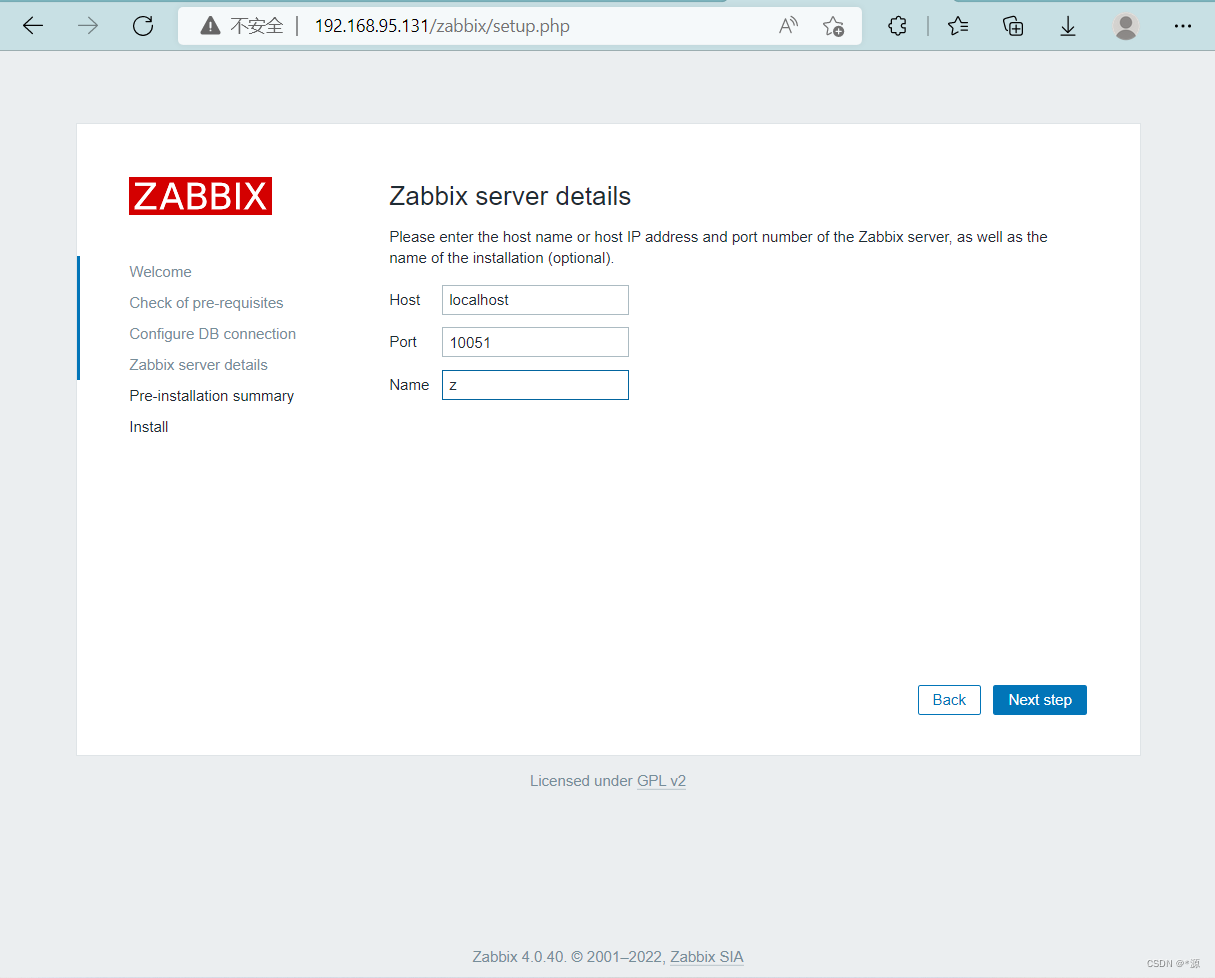Image resolution: width=1215 pixels, height=978 pixels.
Task: Open browser settings and more menu
Action: point(1183,26)
